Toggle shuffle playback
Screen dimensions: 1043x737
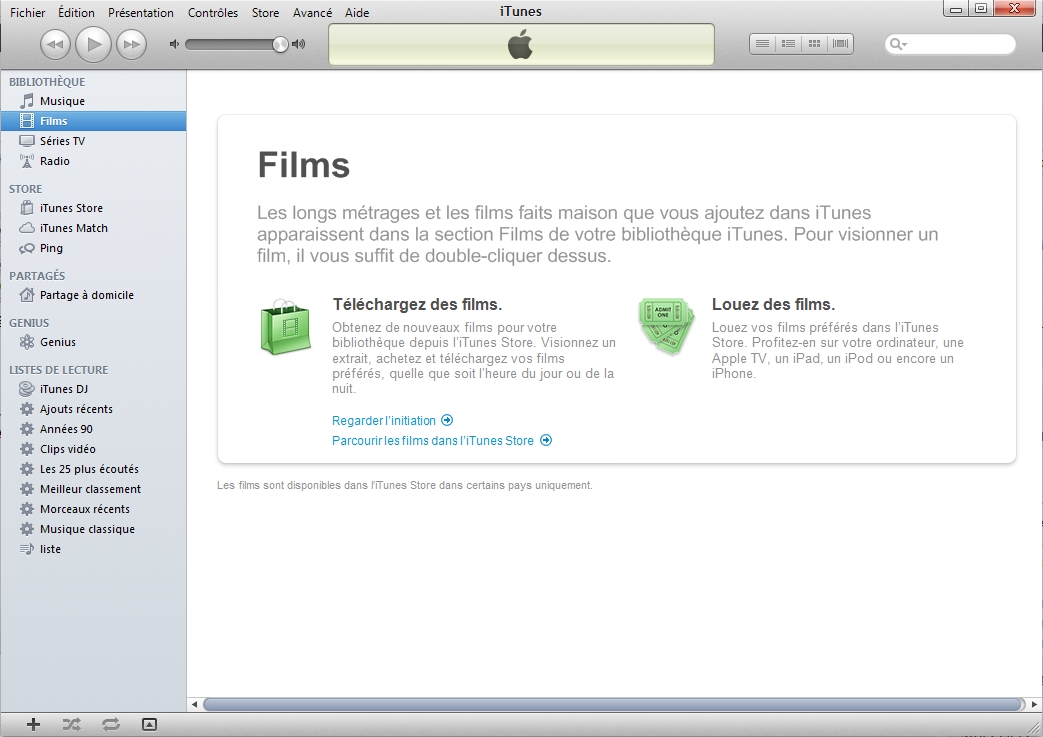click(x=71, y=724)
